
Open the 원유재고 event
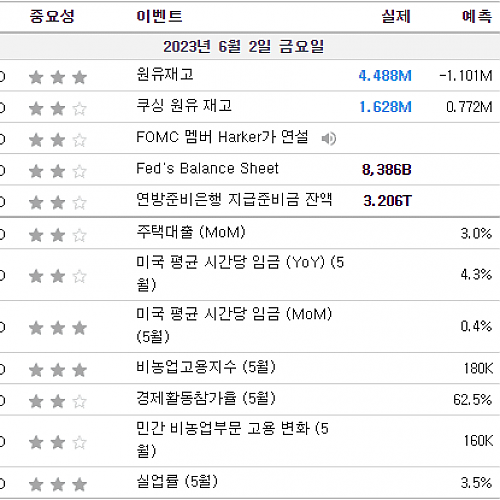[x=165, y=74]
